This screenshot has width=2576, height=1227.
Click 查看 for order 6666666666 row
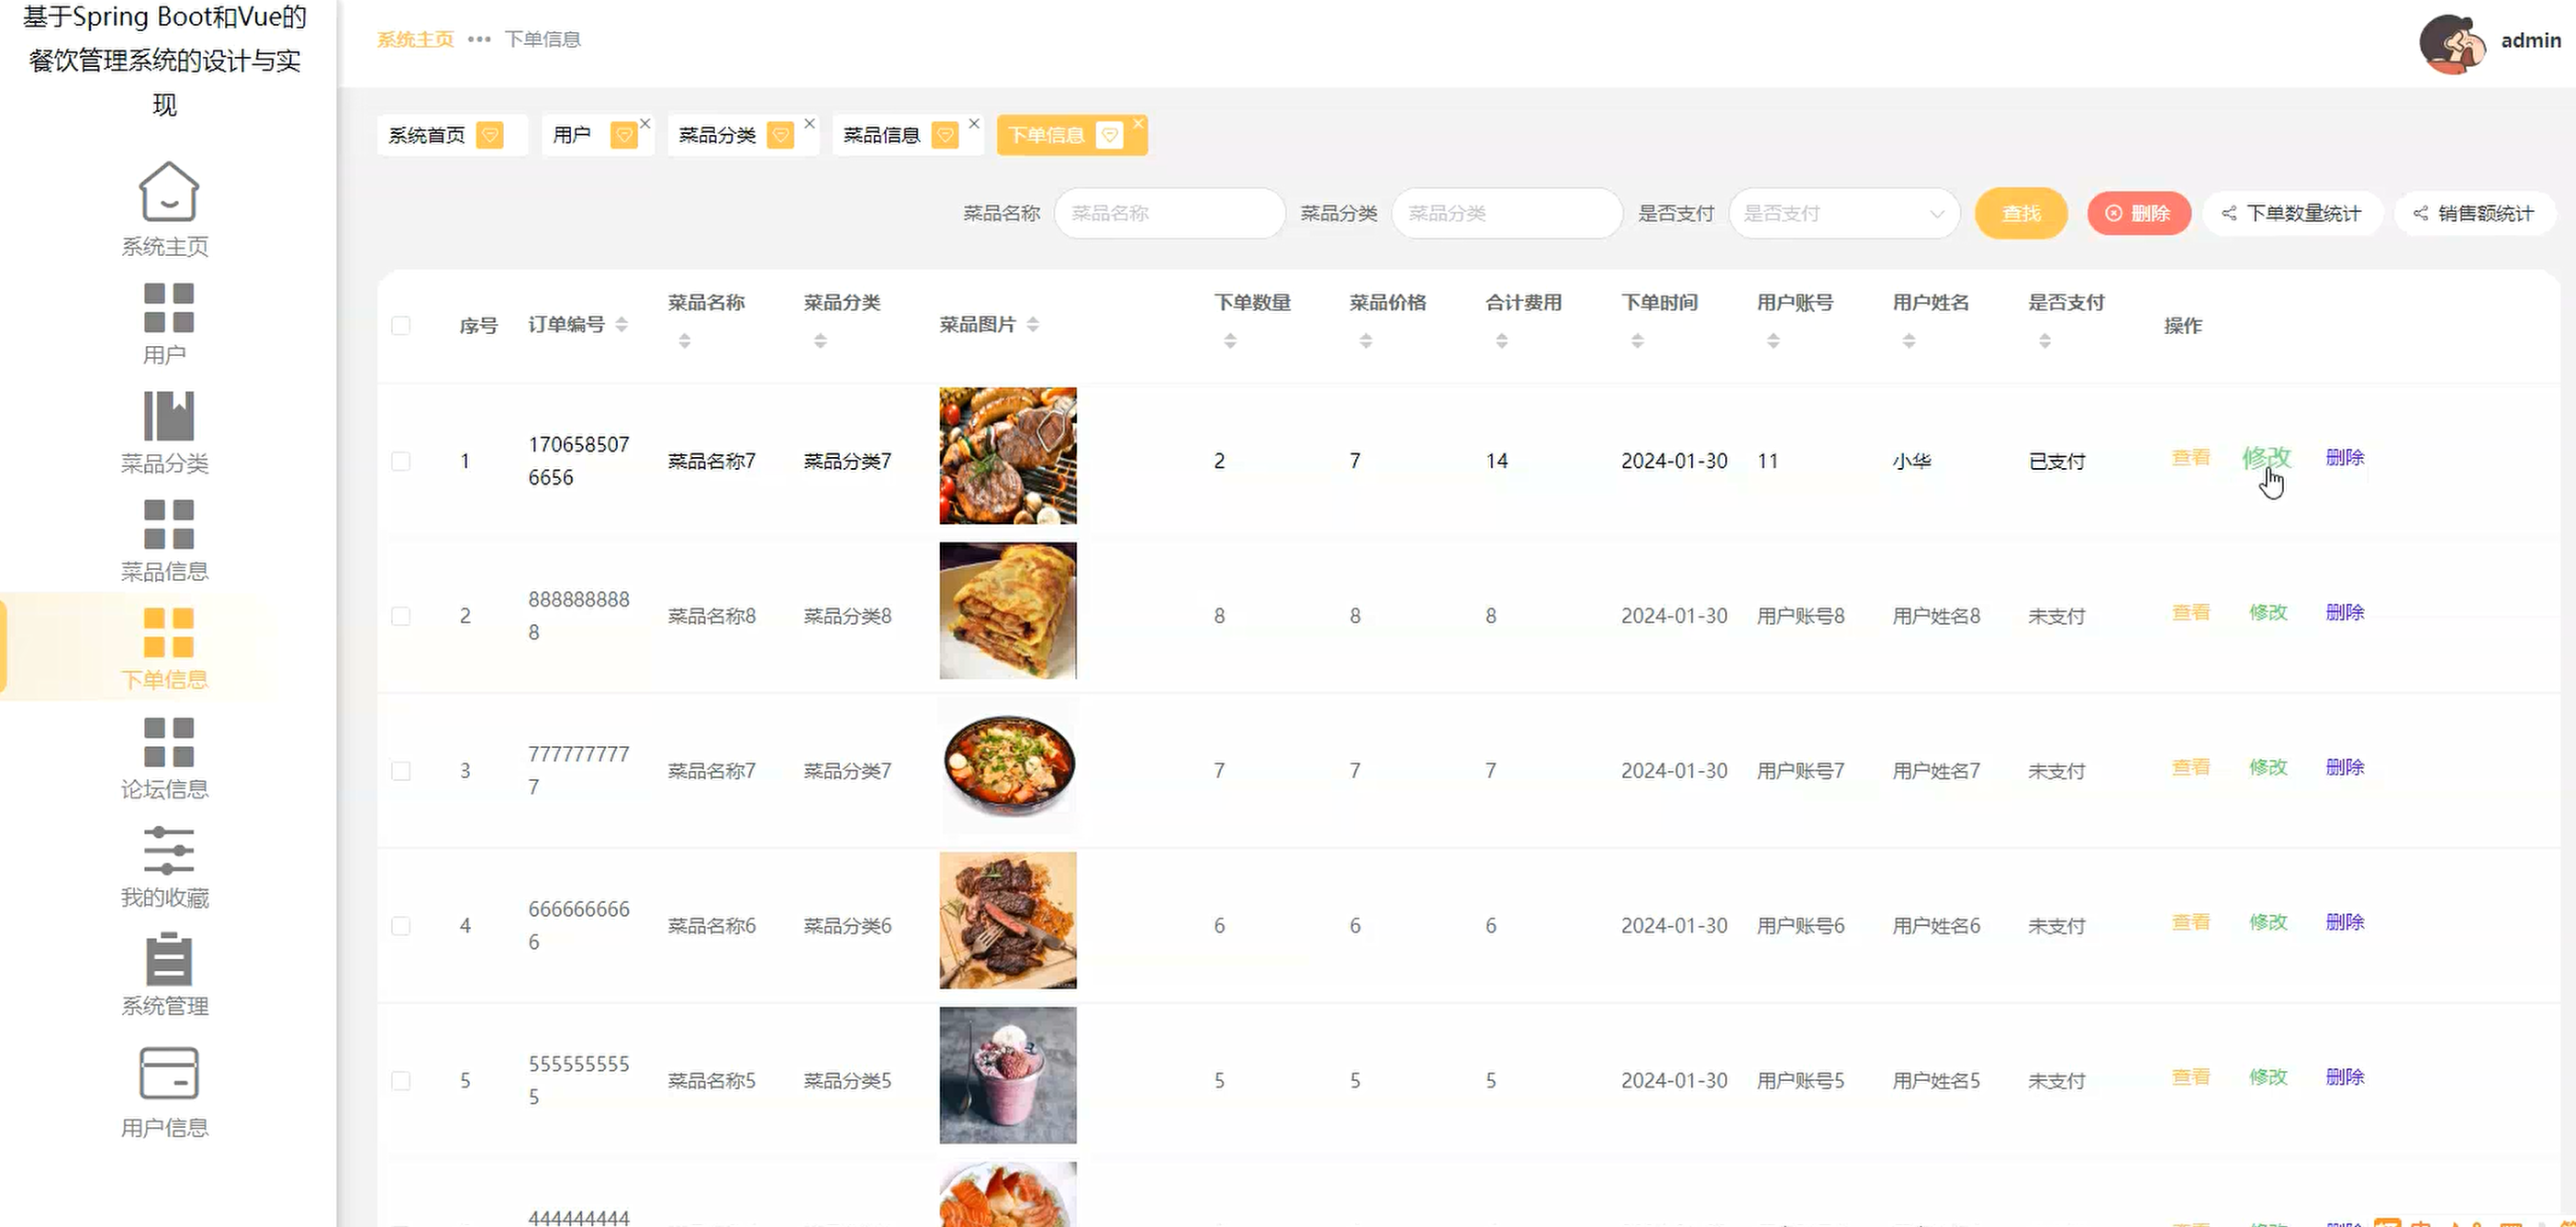(x=2191, y=922)
